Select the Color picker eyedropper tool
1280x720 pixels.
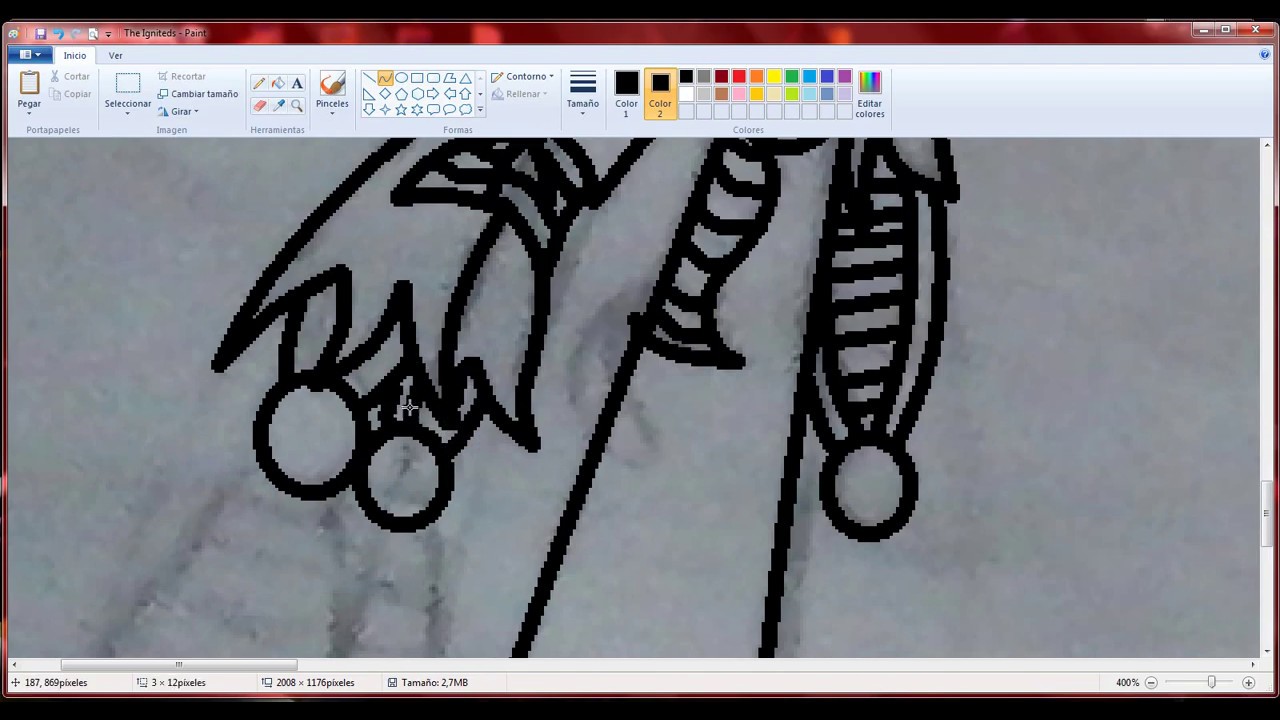[x=278, y=105]
